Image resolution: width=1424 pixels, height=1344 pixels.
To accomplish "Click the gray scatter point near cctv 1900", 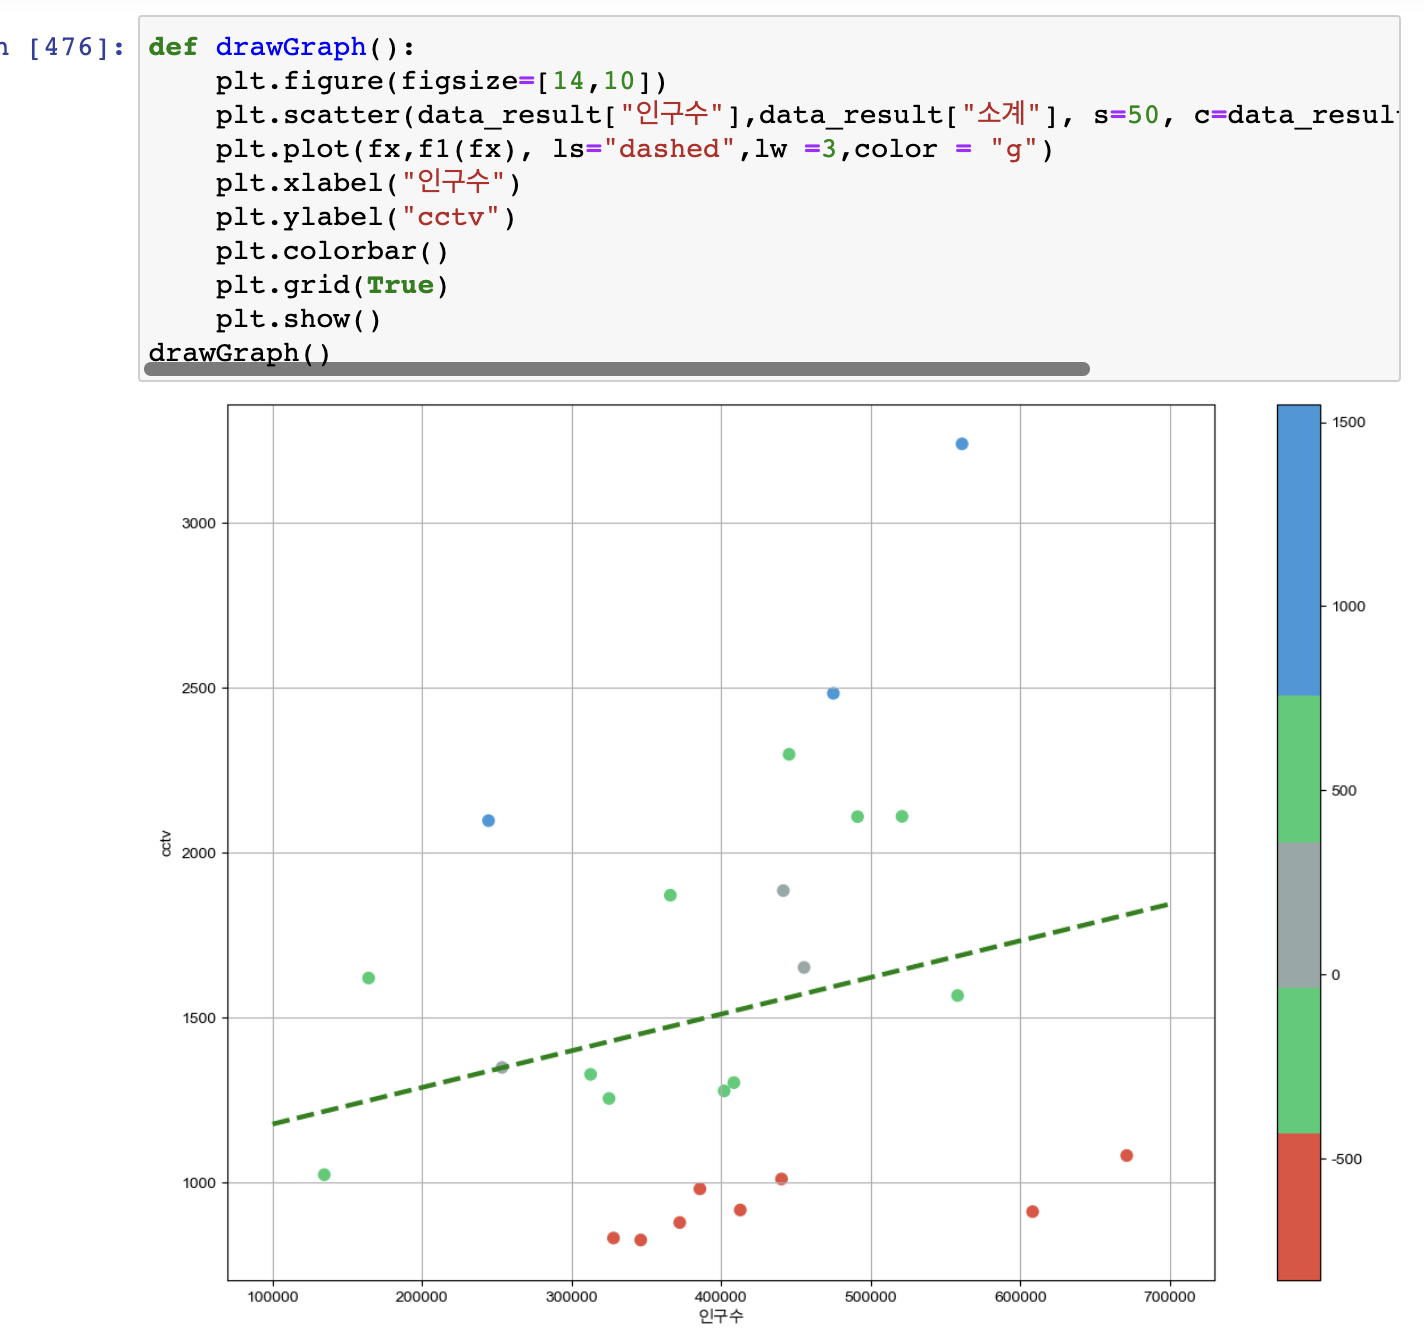I will tap(783, 891).
